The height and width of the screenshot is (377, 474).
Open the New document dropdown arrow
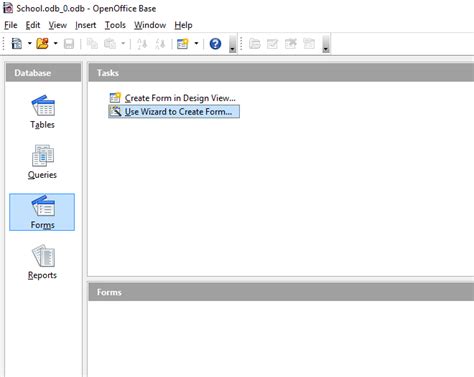coord(29,44)
